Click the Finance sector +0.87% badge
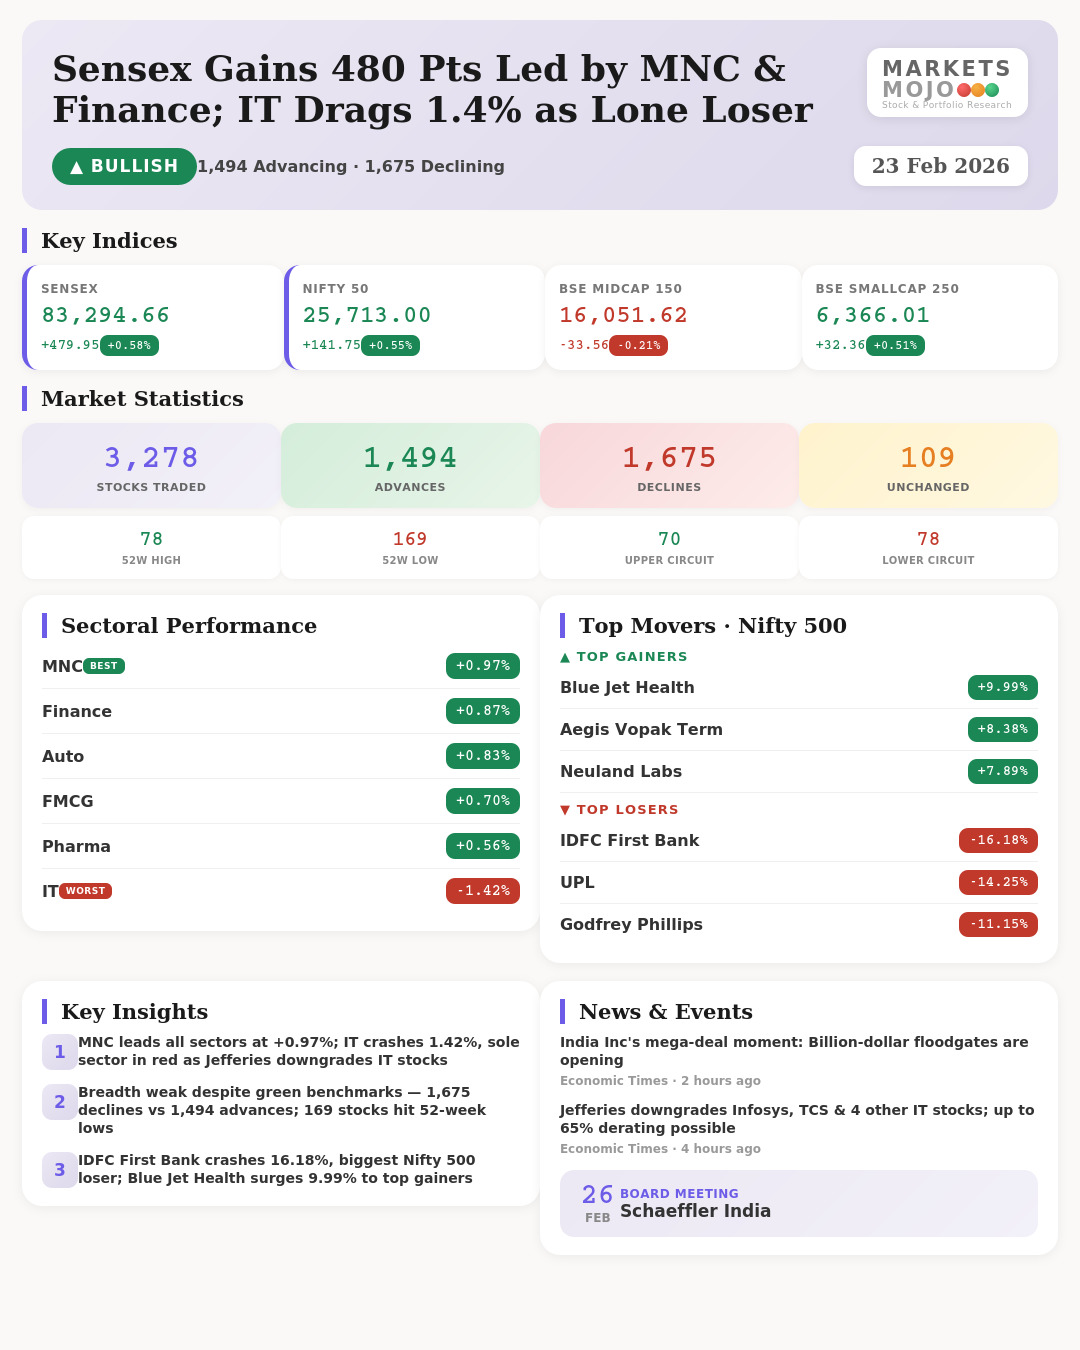Screen dimensions: 1080x1350 pyautogui.click(x=482, y=711)
